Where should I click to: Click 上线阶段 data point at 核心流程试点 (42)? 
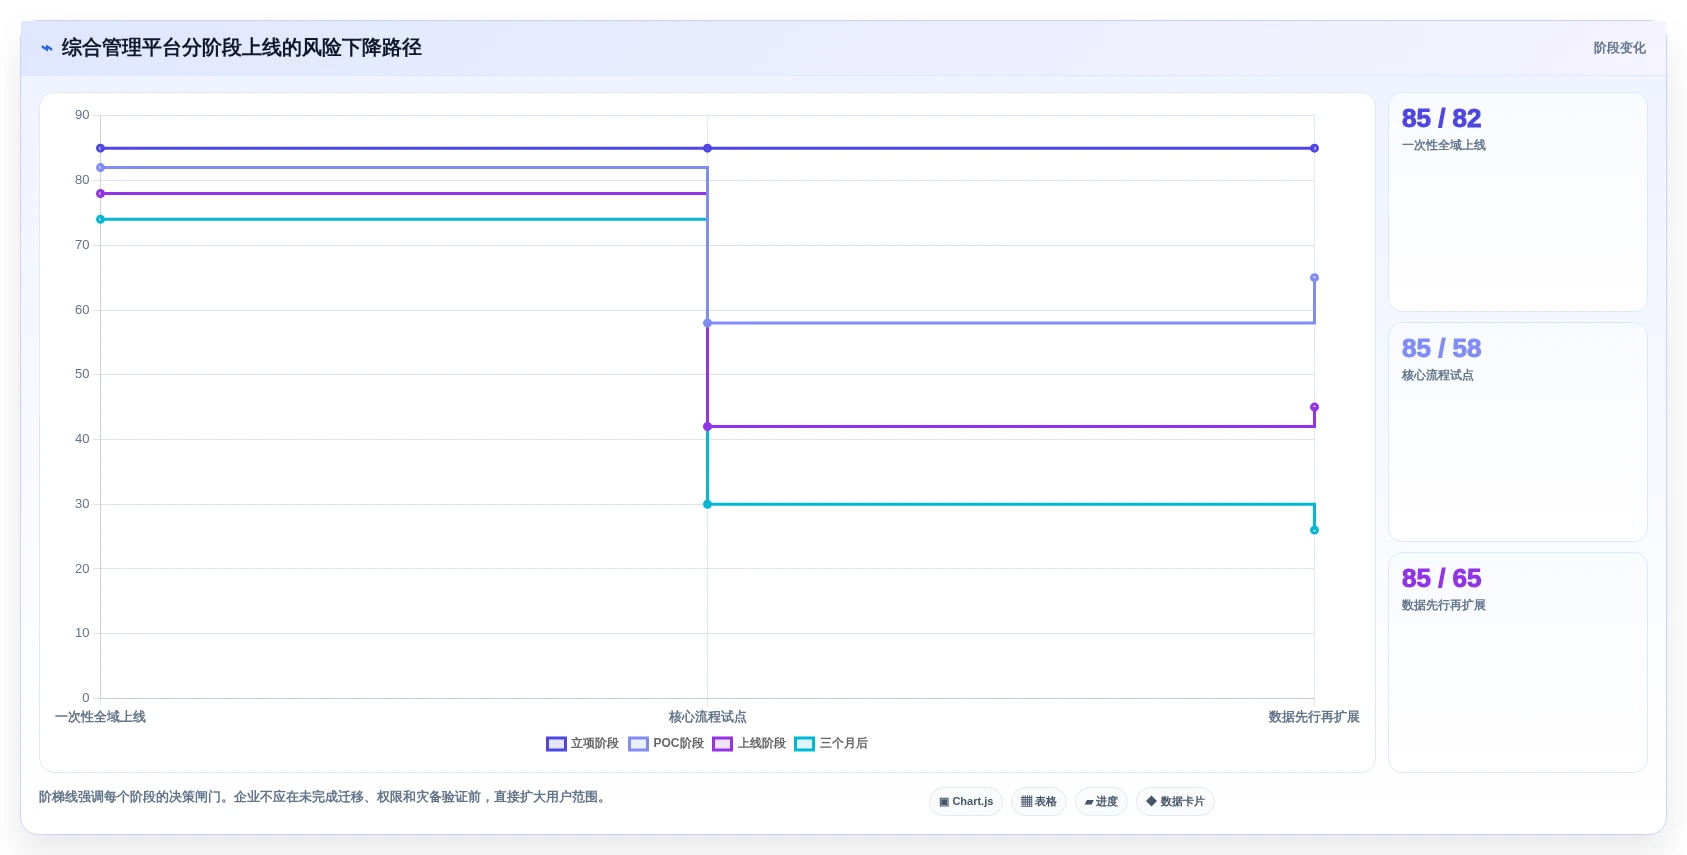[x=707, y=426]
